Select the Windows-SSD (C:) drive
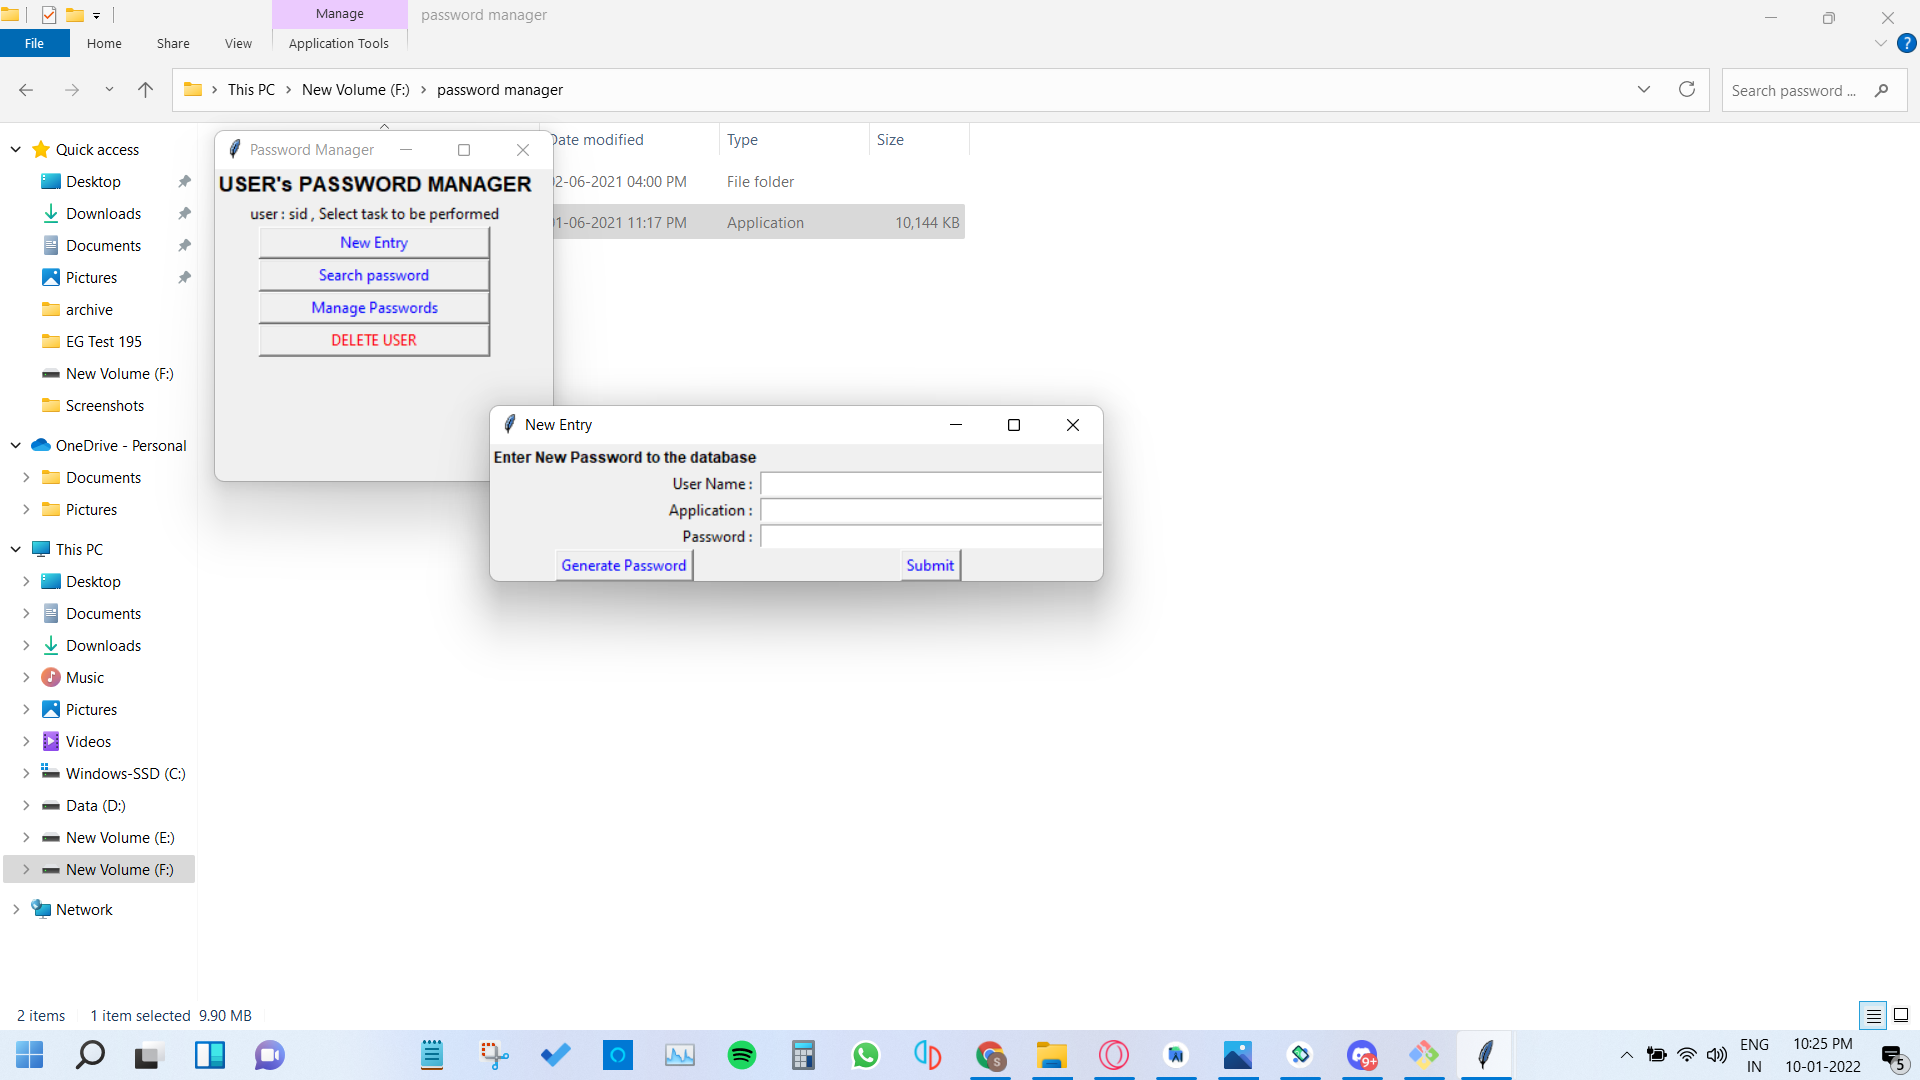The image size is (1920, 1080). coord(125,773)
